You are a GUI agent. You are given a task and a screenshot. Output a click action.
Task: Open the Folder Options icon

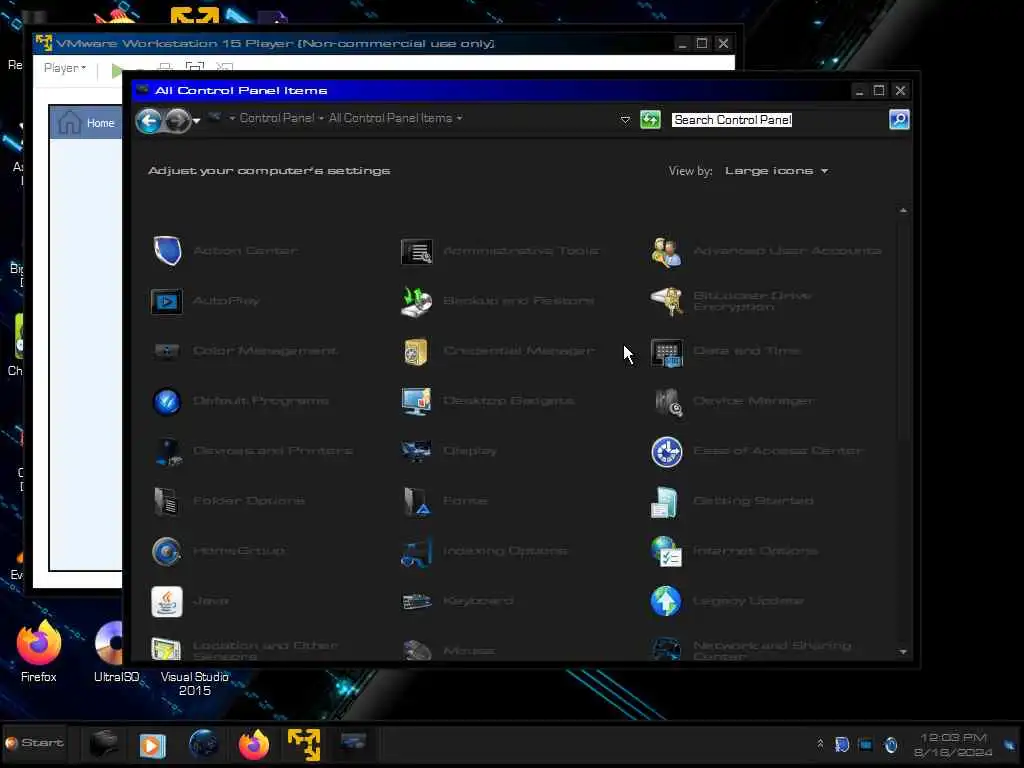tap(167, 502)
